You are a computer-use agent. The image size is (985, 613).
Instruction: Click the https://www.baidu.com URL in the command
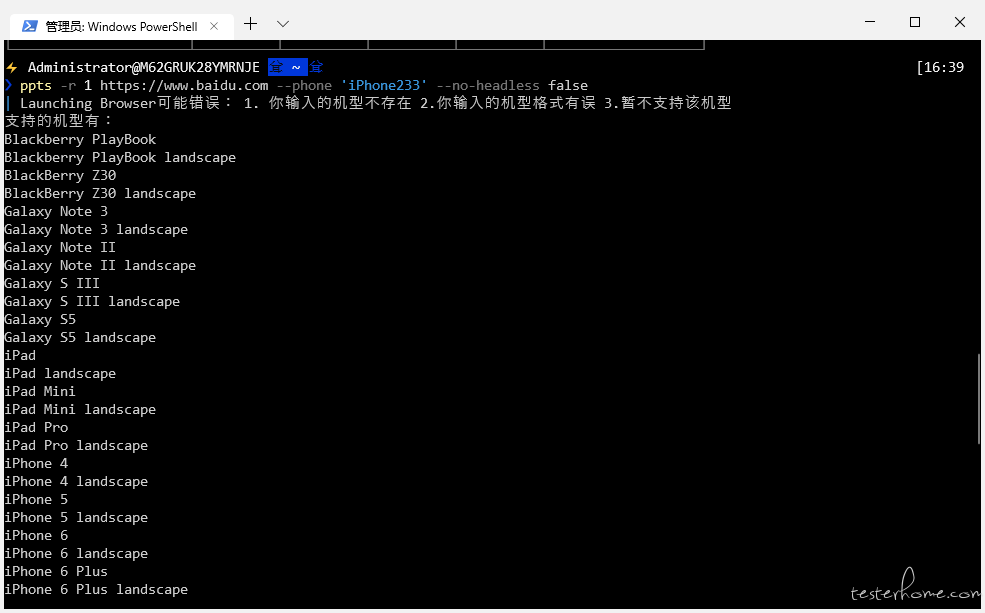[x=184, y=85]
